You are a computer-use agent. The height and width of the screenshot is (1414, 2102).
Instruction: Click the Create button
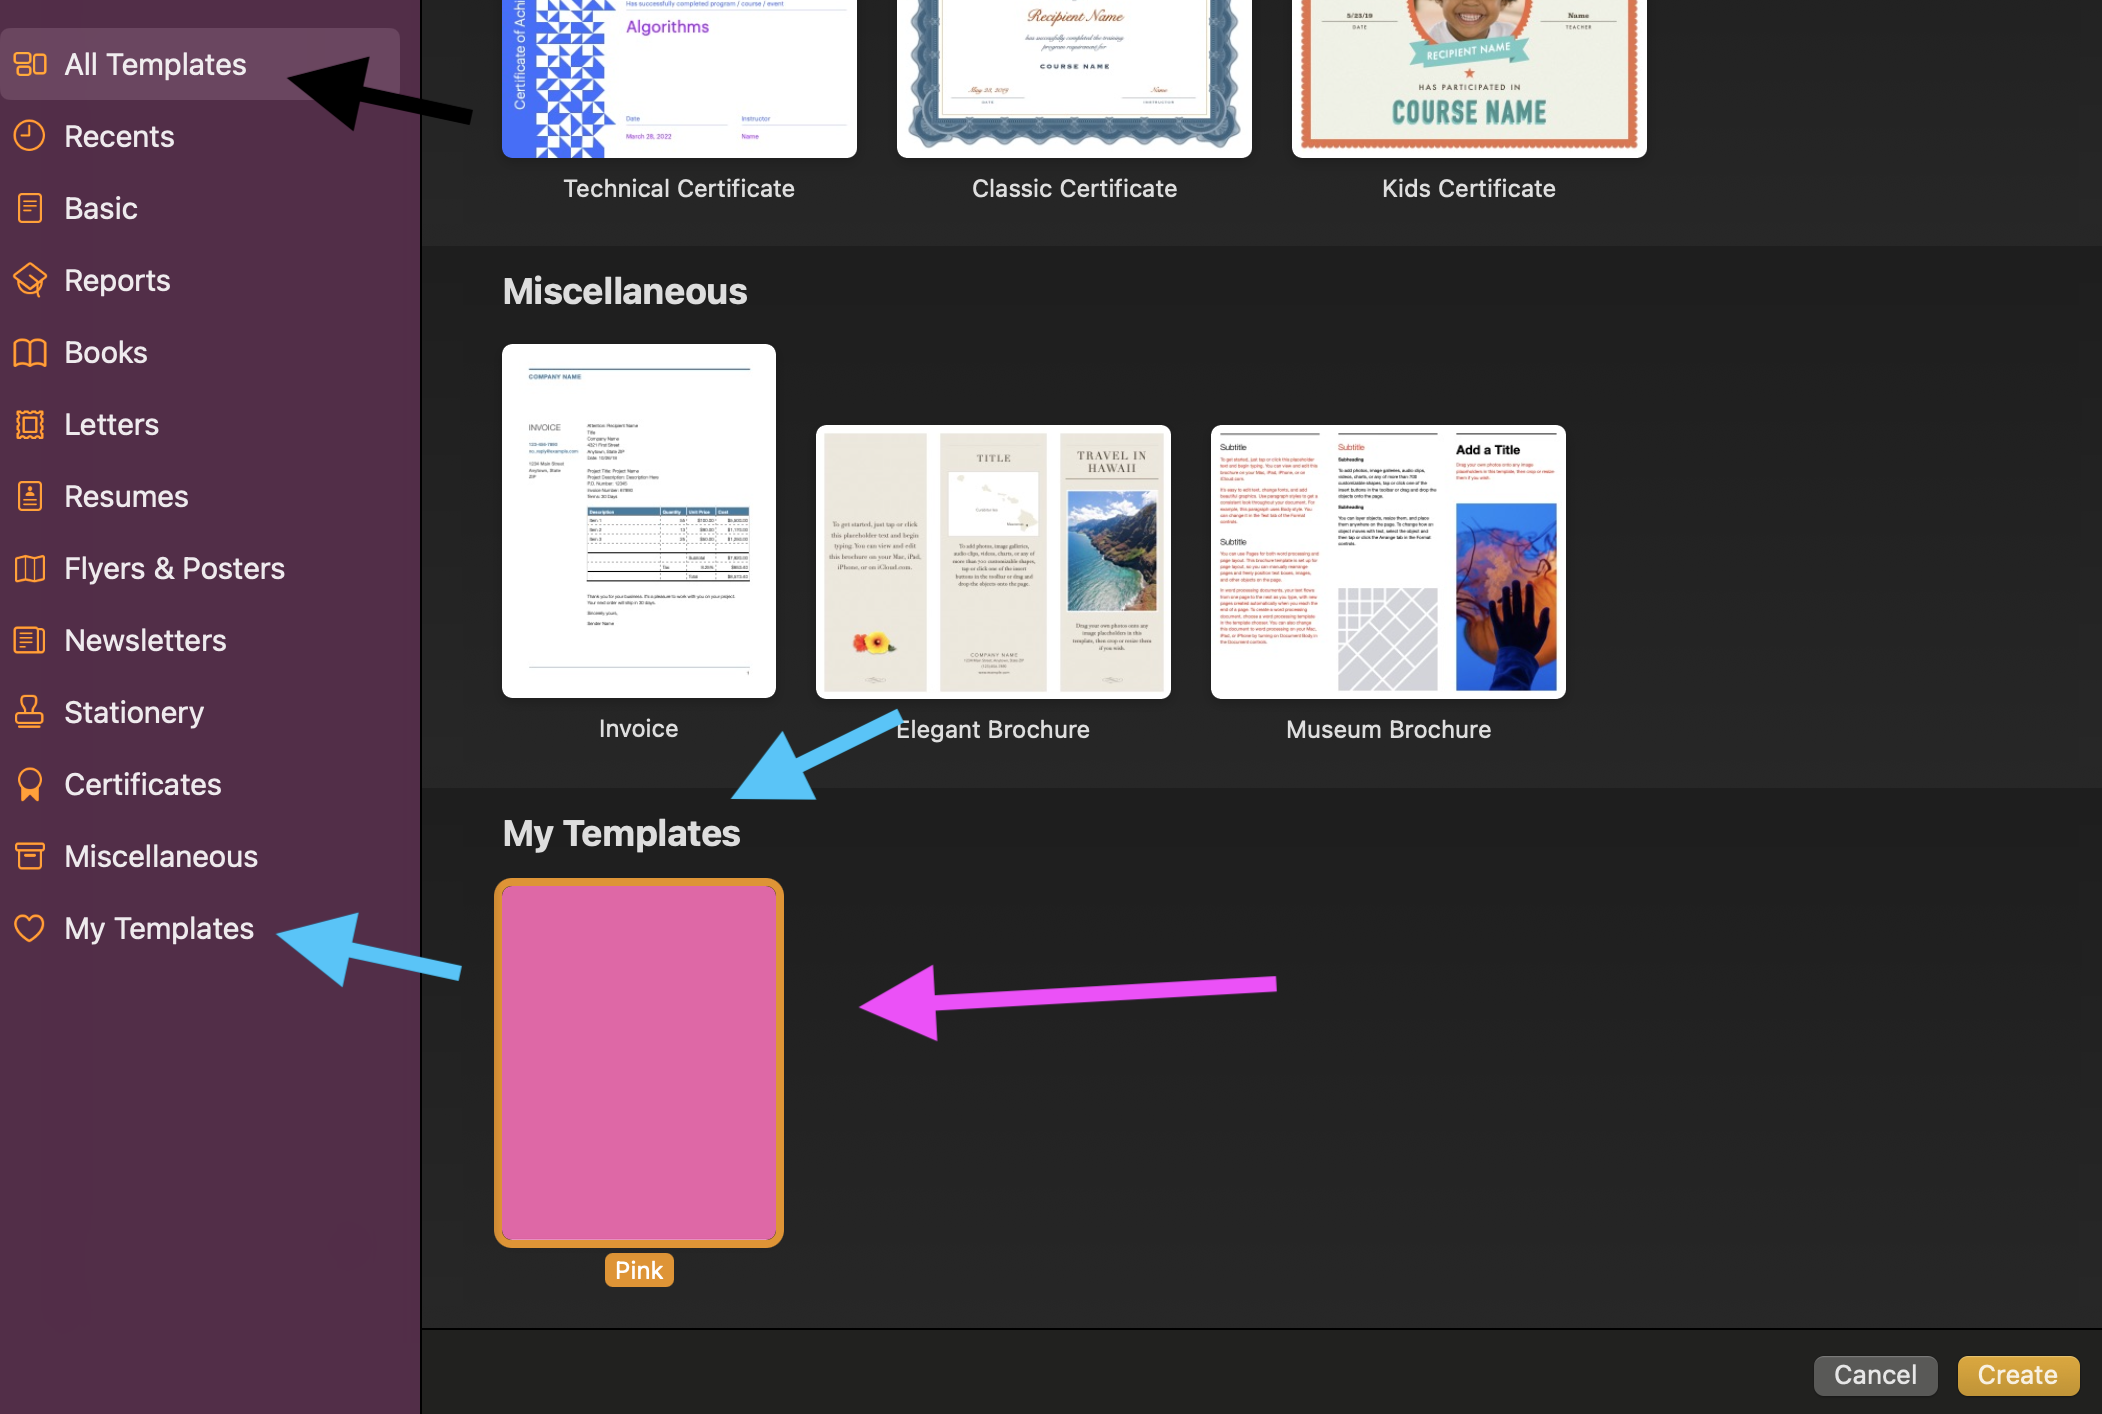tap(2023, 1371)
